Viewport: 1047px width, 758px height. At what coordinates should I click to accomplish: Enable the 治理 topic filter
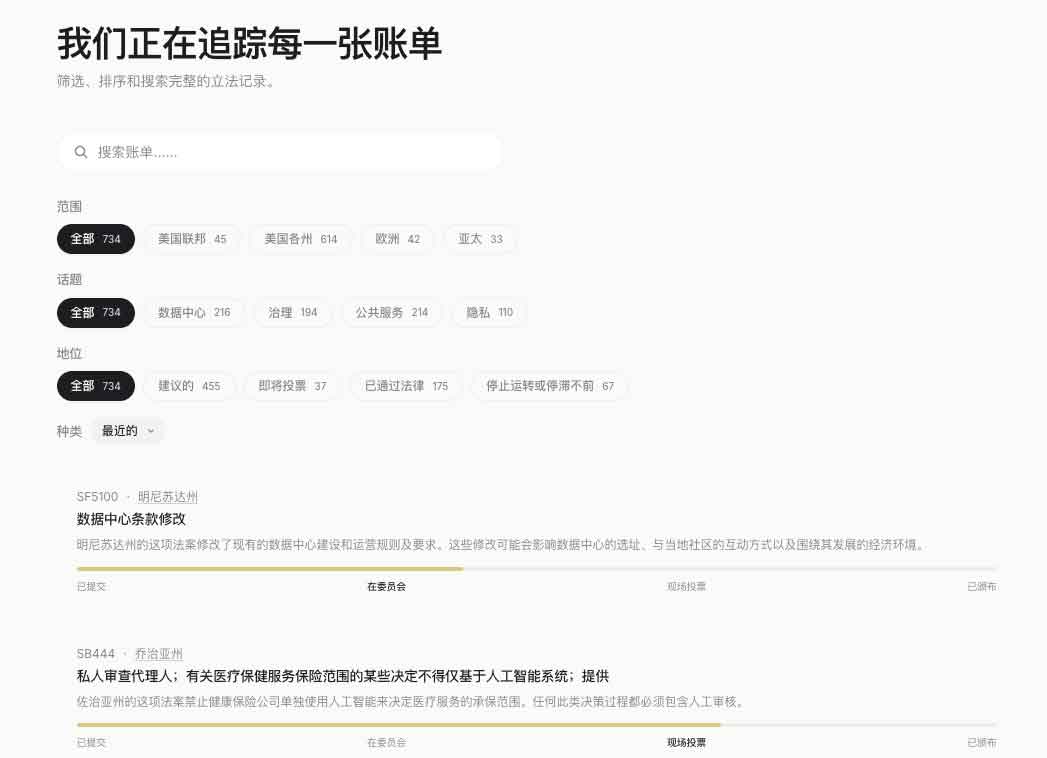click(x=292, y=312)
